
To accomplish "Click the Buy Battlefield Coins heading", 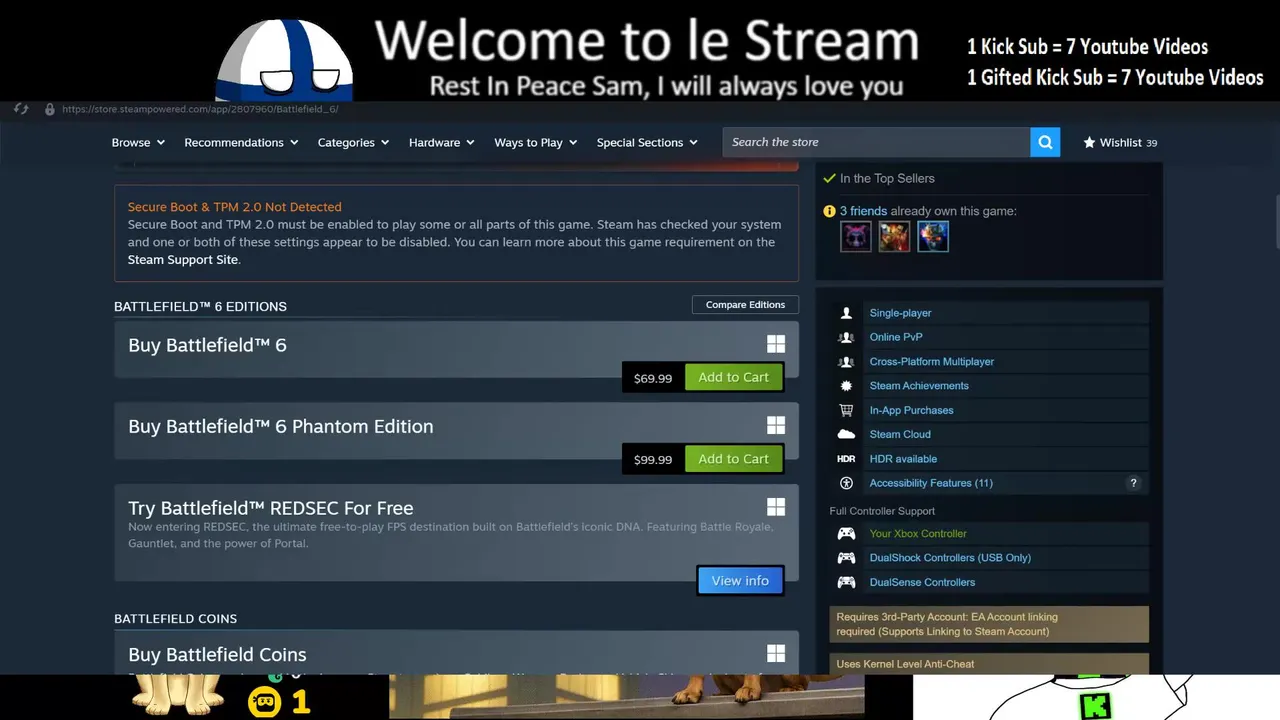I will tap(217, 654).
